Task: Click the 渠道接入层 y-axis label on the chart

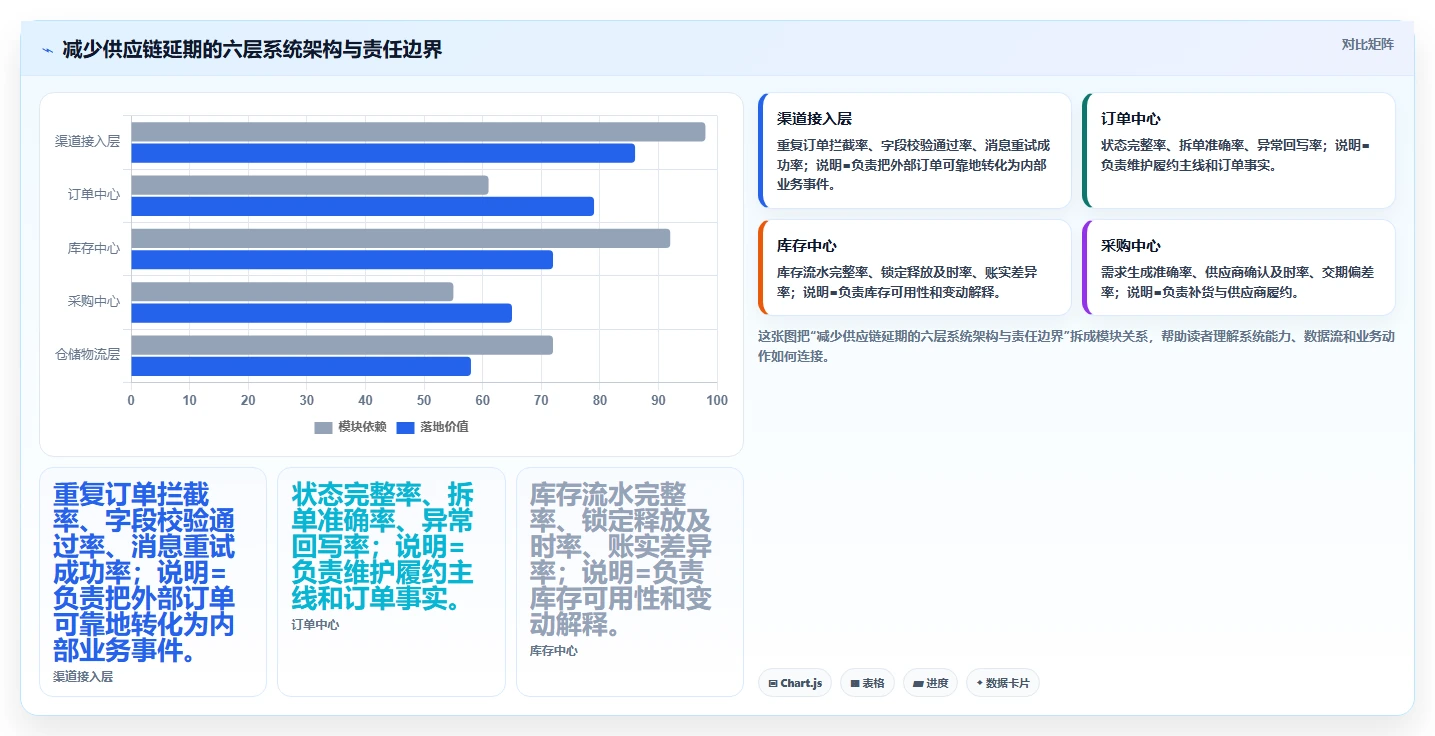Action: (87, 142)
